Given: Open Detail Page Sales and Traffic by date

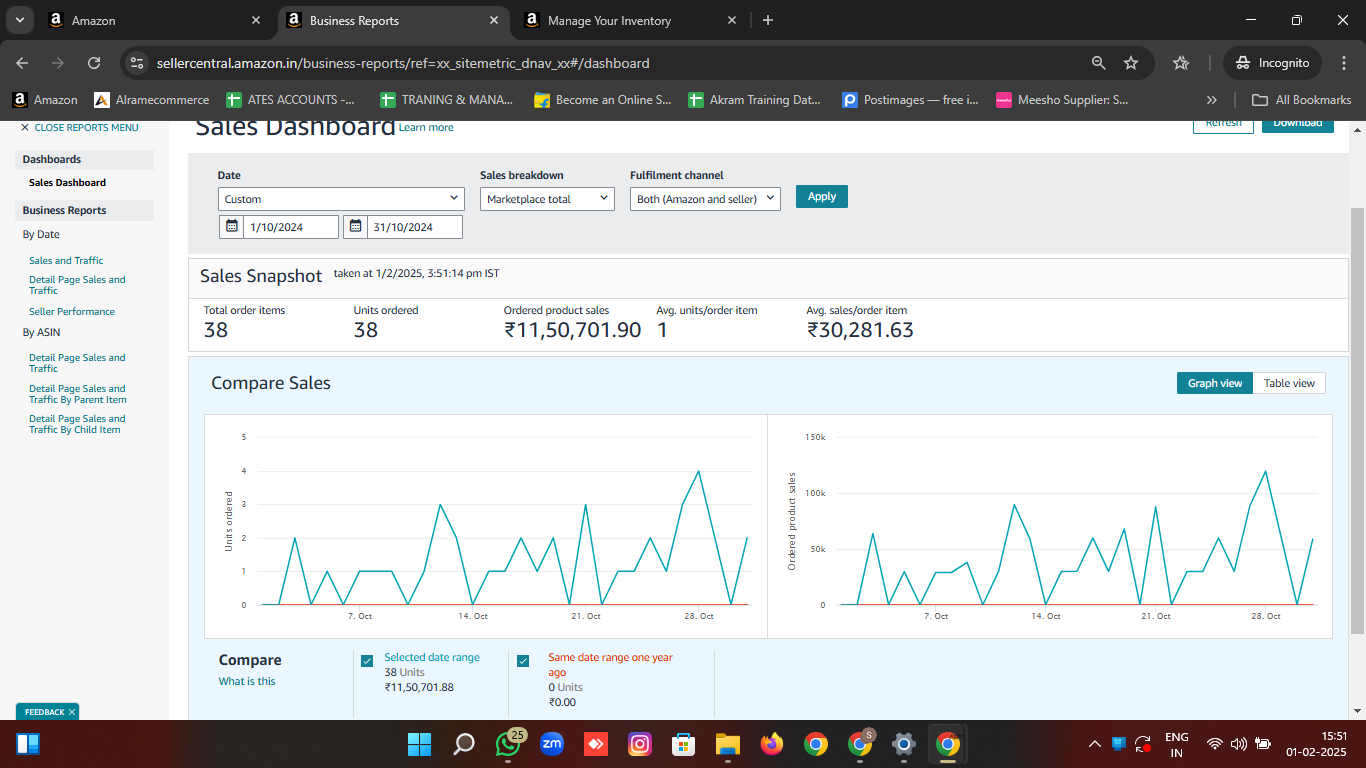Looking at the screenshot, I should [x=77, y=285].
